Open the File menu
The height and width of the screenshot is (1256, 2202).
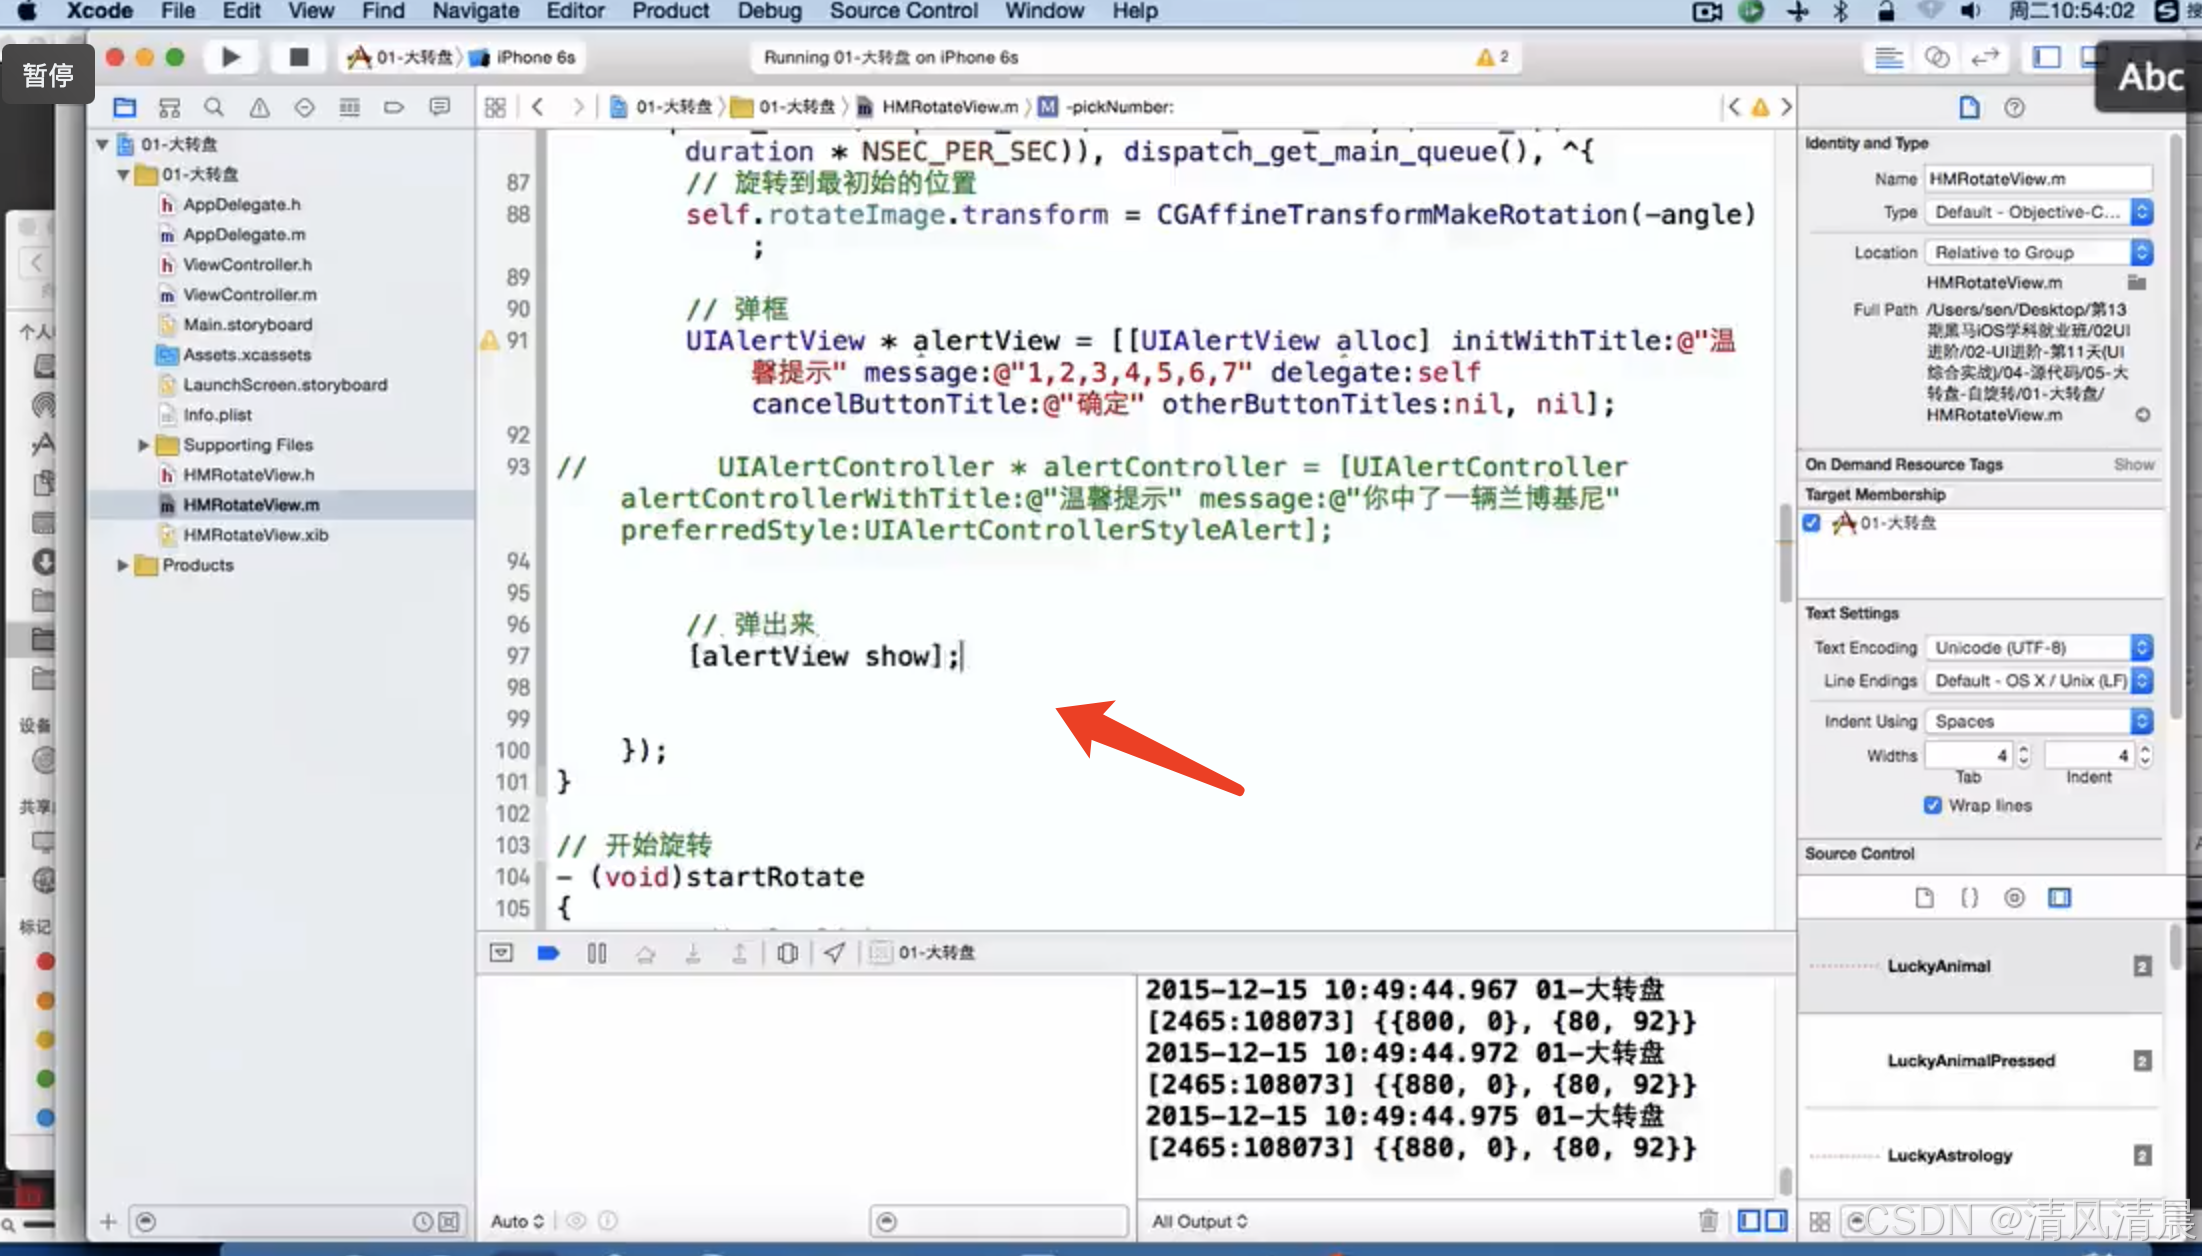178,11
